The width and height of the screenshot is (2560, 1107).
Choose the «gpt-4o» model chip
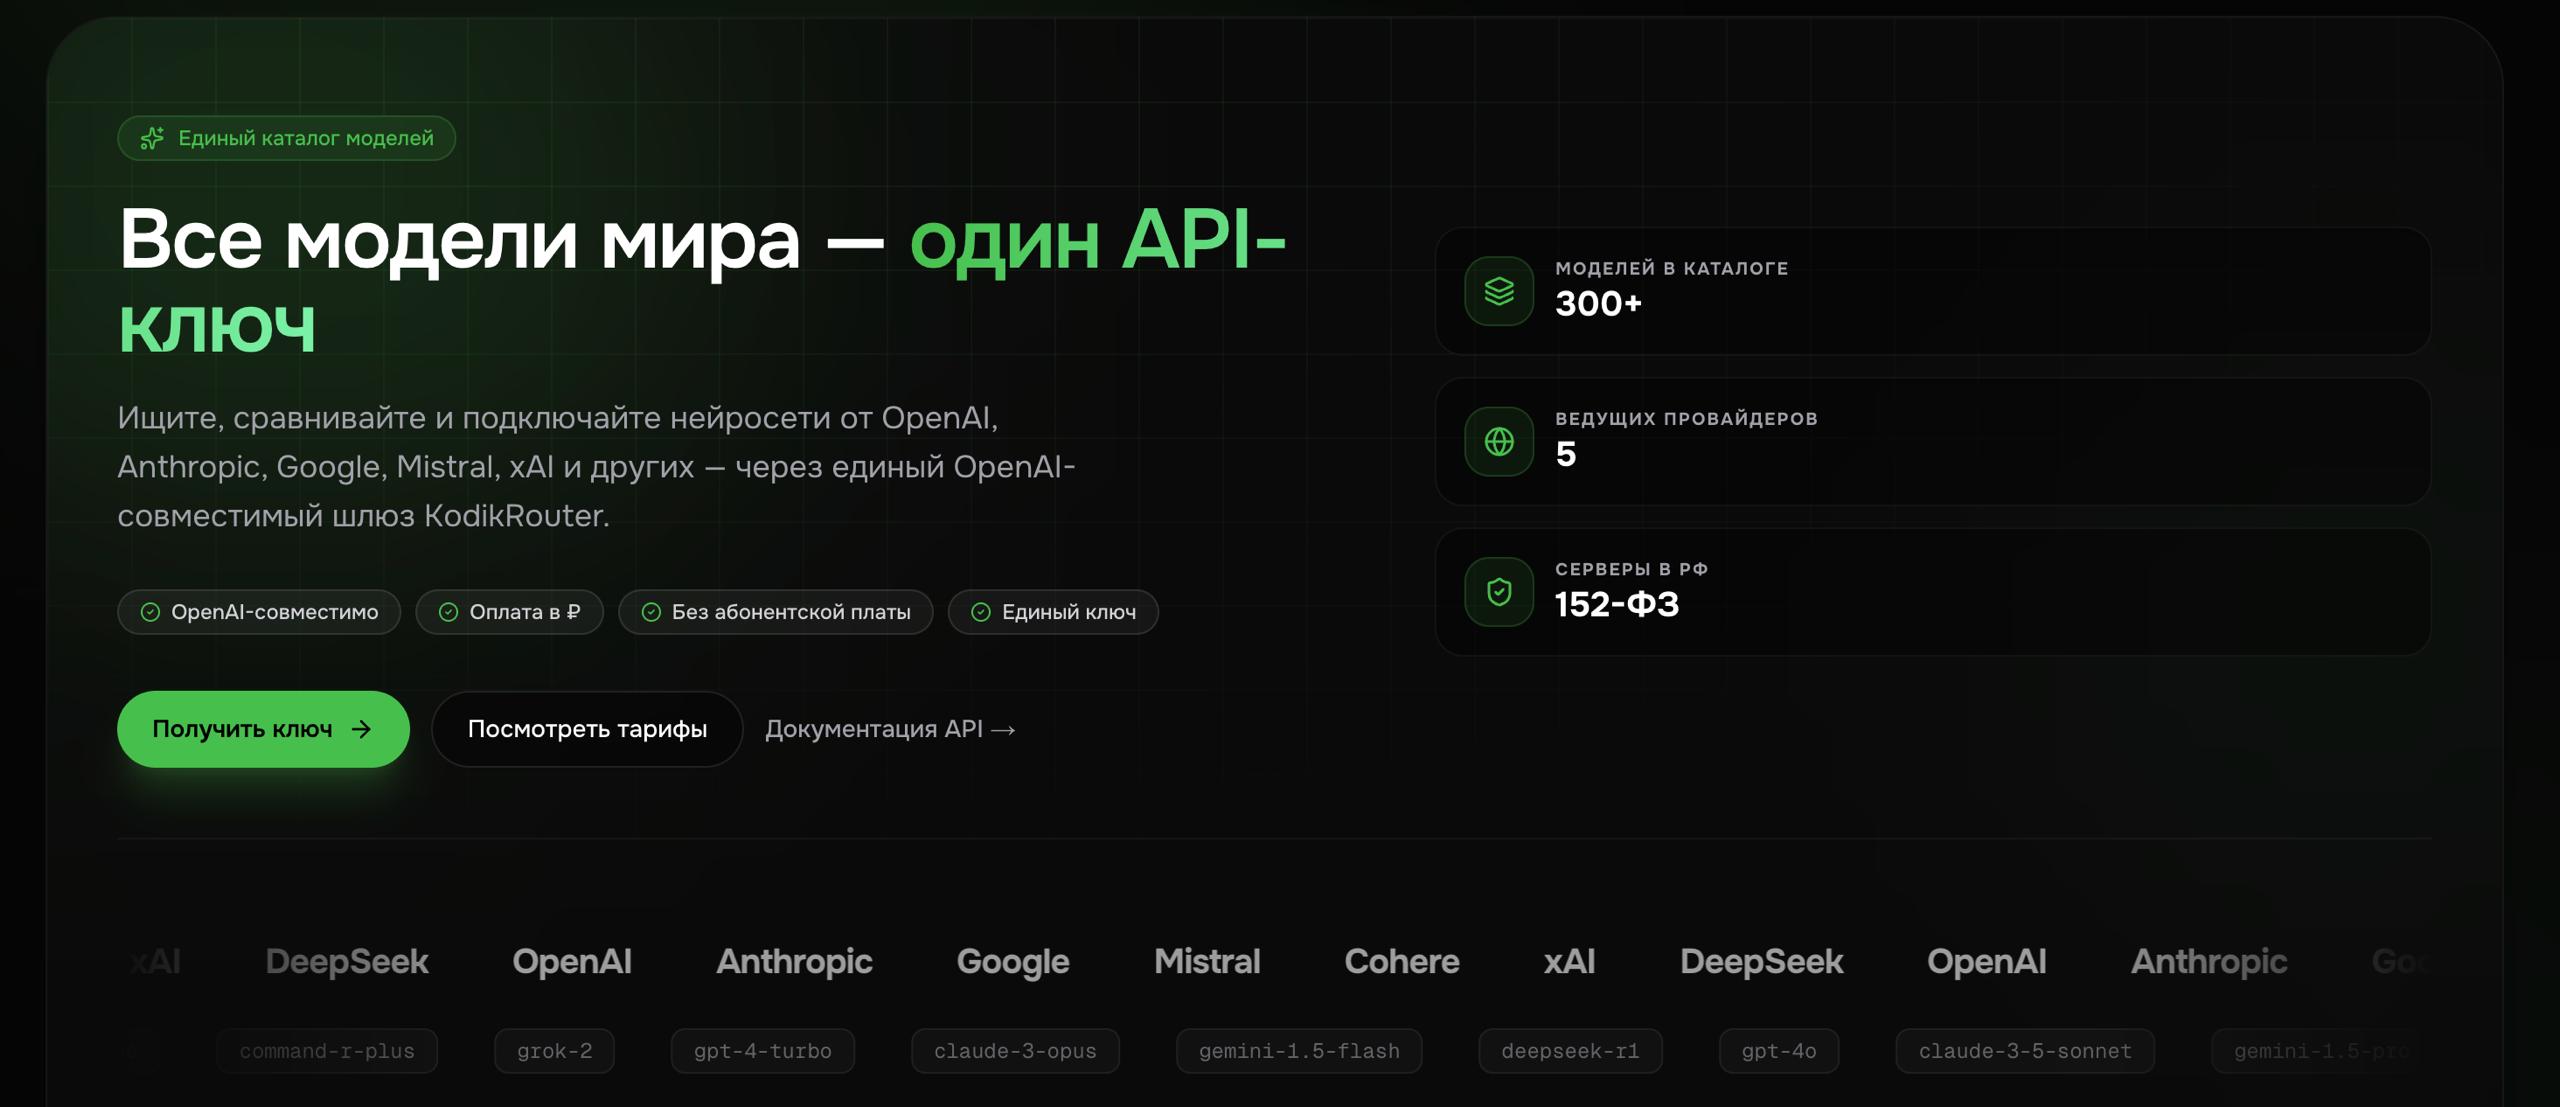tap(1779, 1051)
